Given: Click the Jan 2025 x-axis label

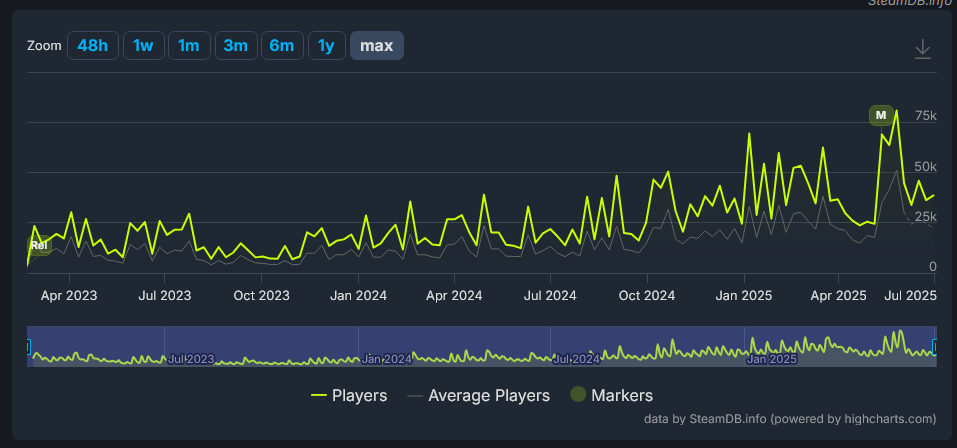Looking at the screenshot, I should point(744,295).
